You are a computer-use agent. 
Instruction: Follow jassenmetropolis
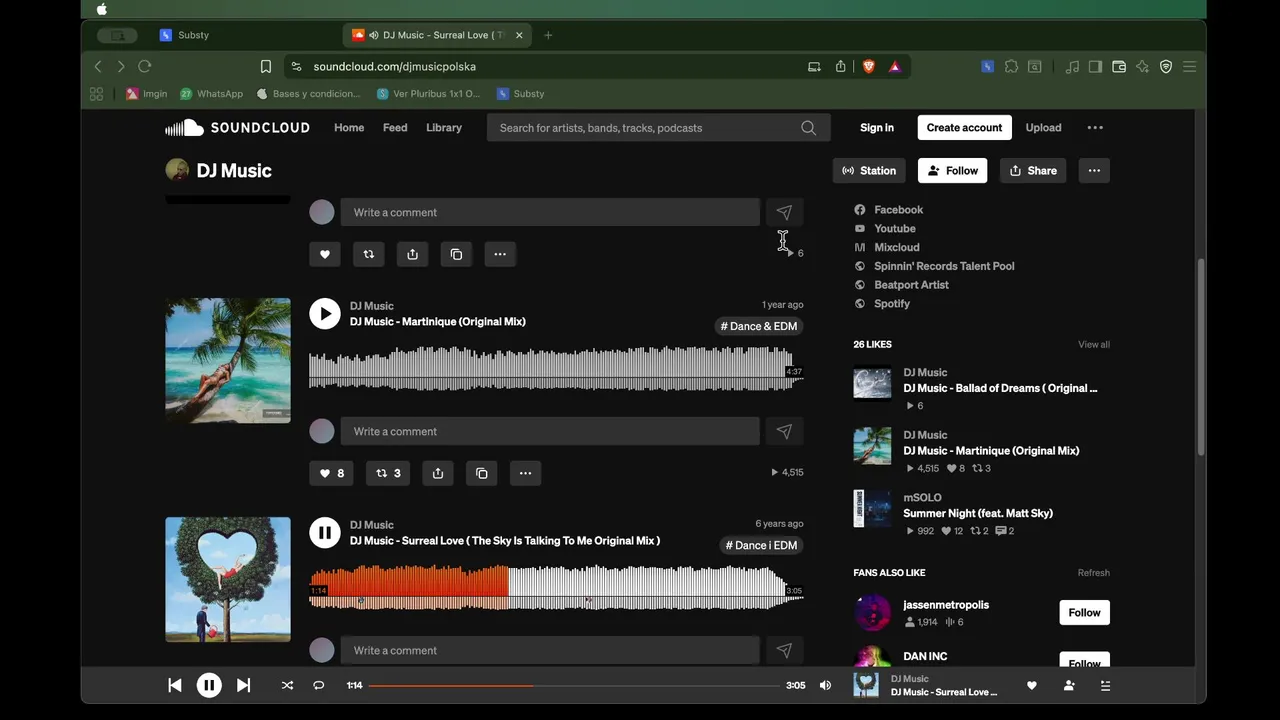(x=1084, y=613)
